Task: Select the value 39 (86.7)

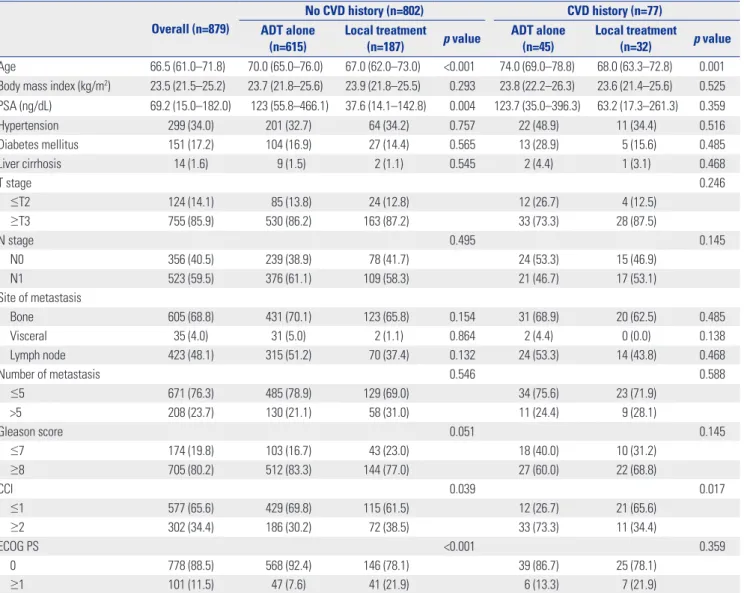Action: click(539, 565)
